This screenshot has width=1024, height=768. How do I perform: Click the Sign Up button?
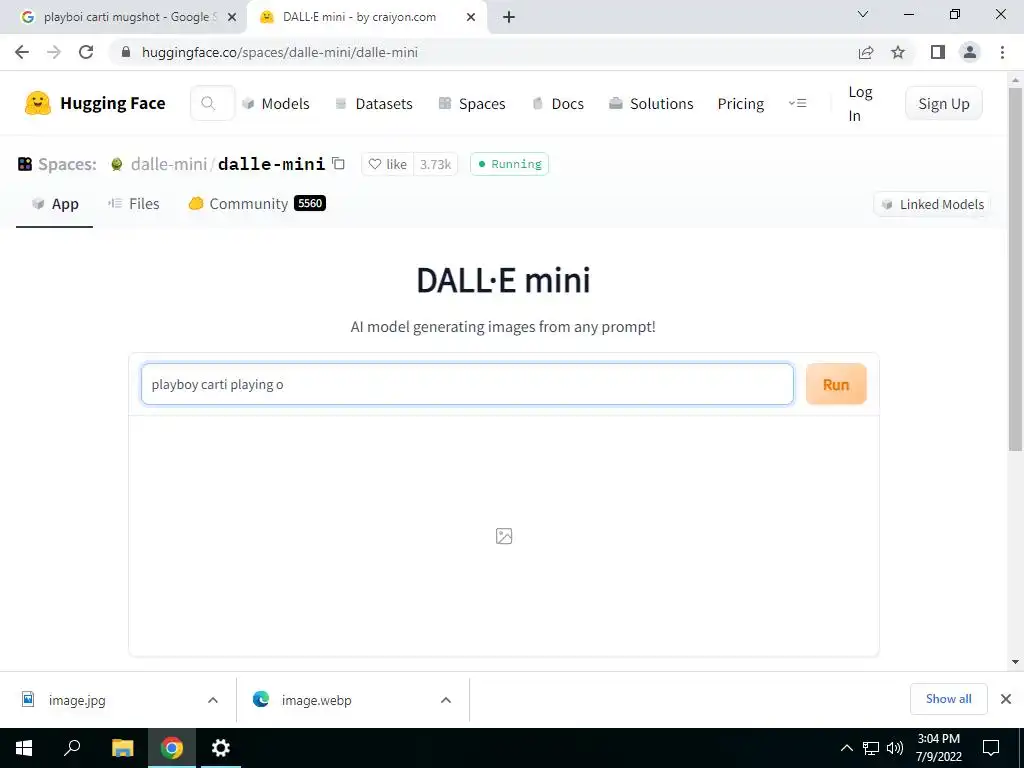click(x=943, y=104)
